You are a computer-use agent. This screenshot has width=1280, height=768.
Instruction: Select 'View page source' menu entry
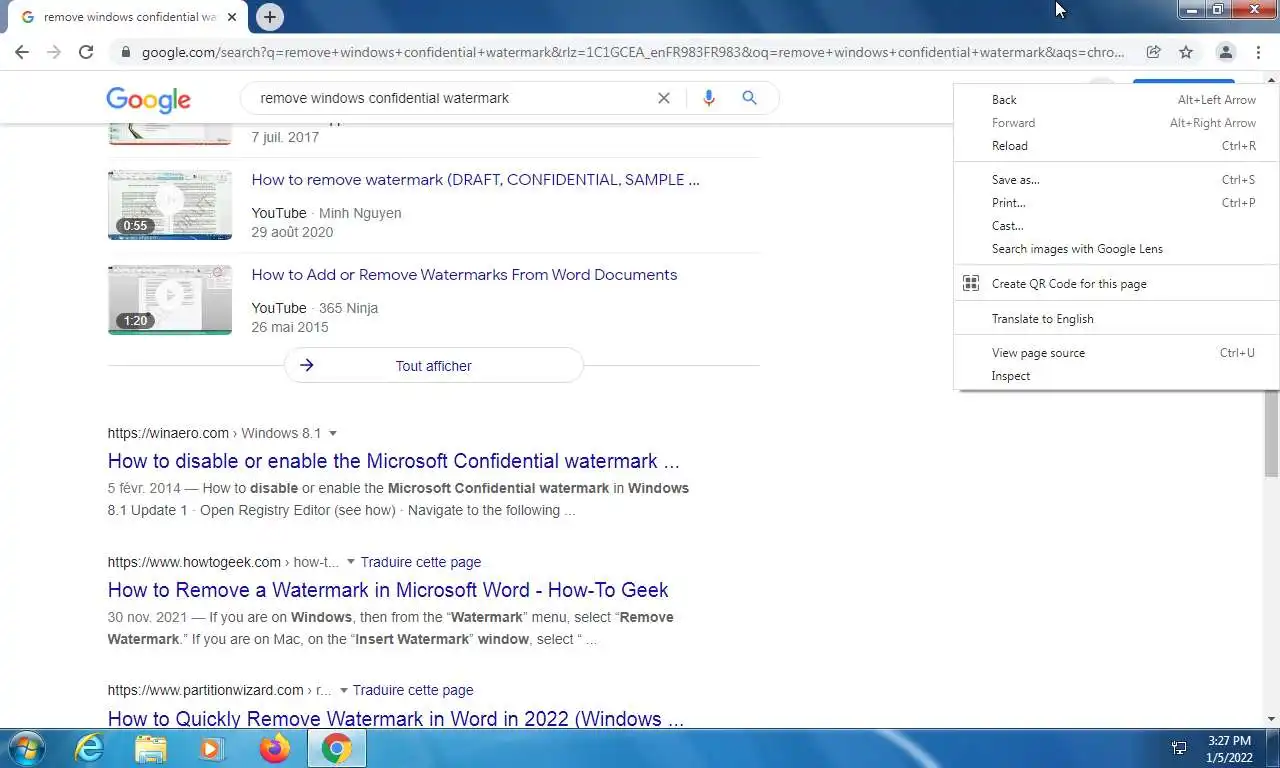coord(1116,353)
